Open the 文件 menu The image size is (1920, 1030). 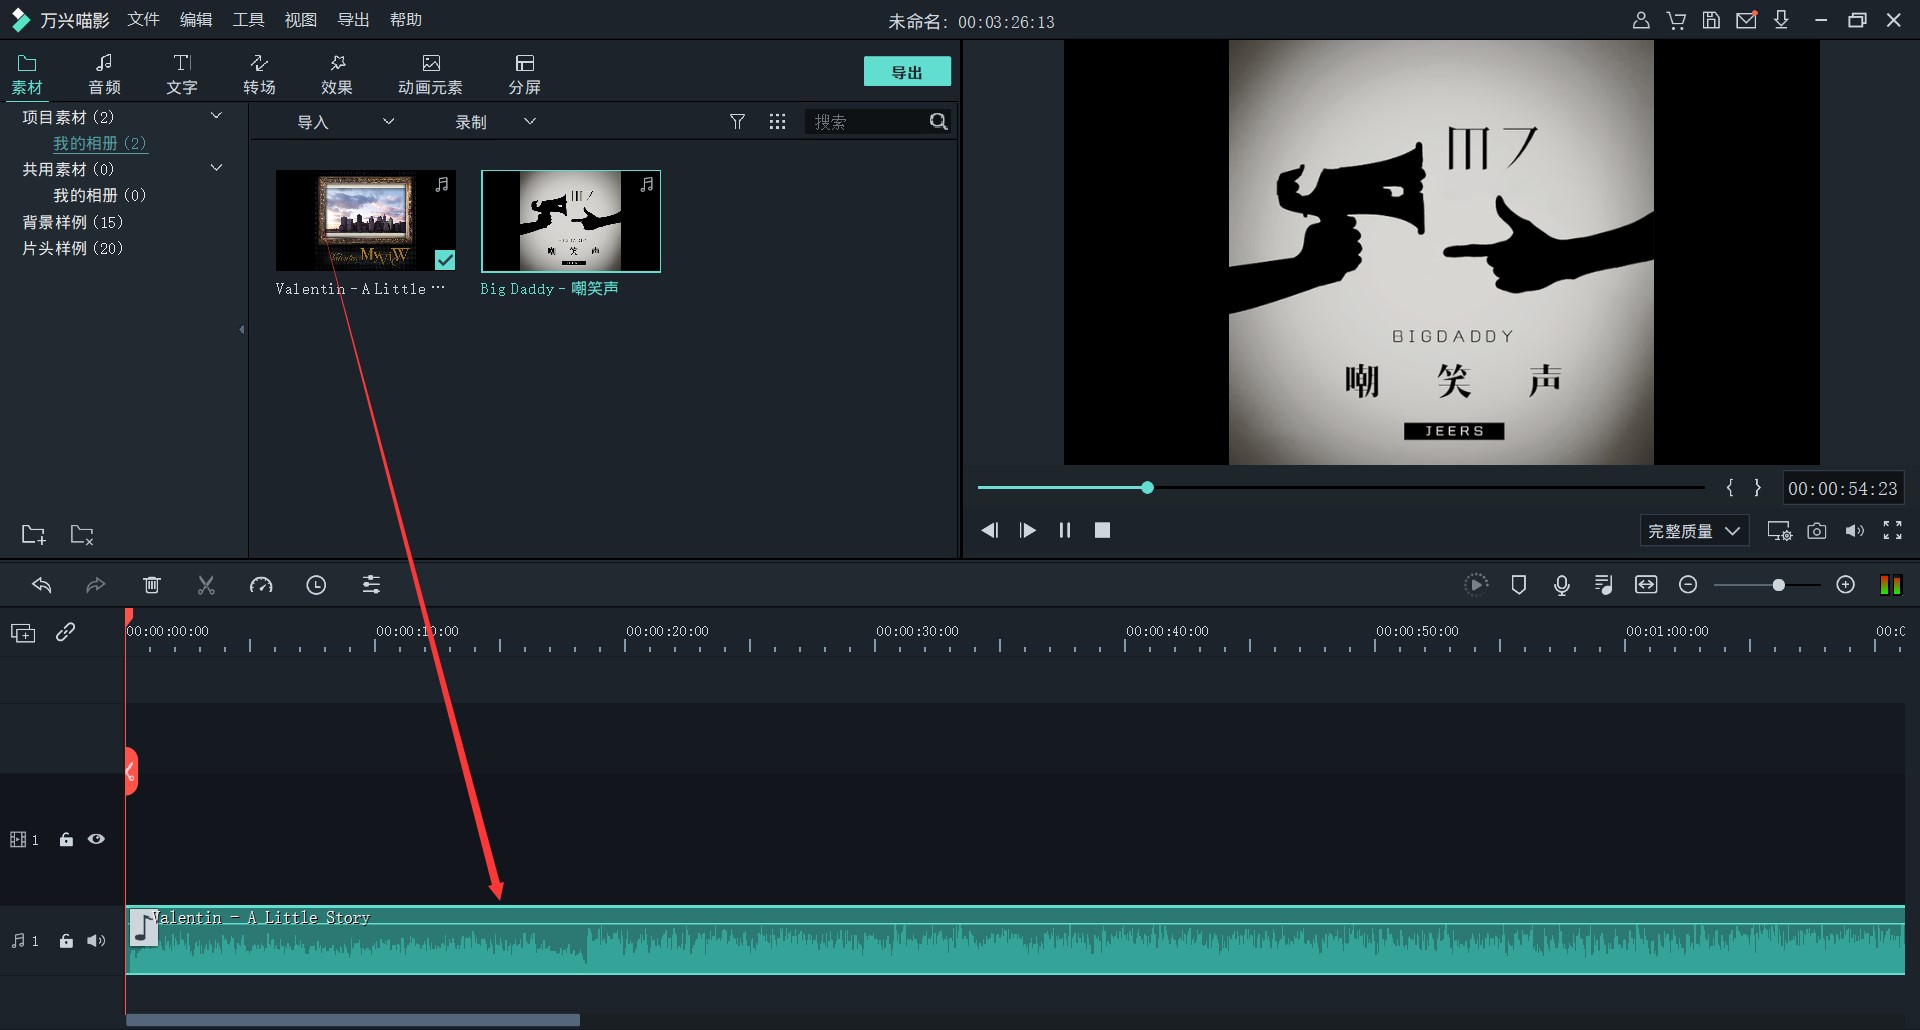point(143,20)
